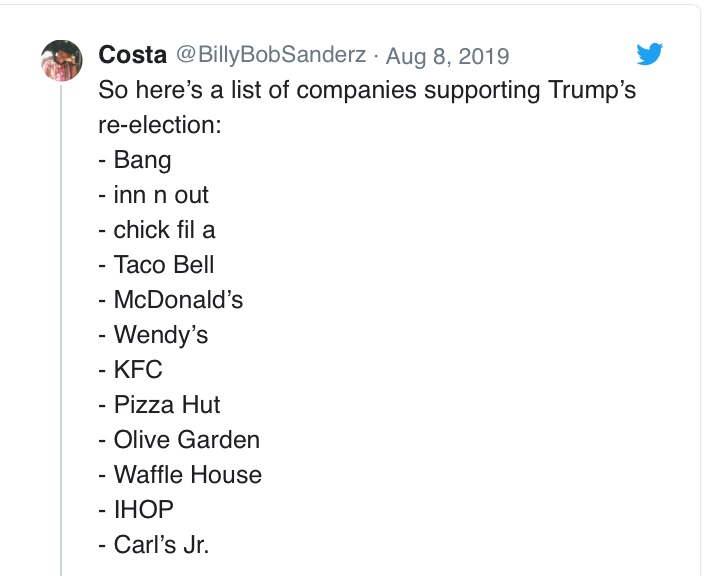Image resolution: width=722 pixels, height=576 pixels.
Task: Click the Pizza Hut list entry
Action: pos(159,405)
